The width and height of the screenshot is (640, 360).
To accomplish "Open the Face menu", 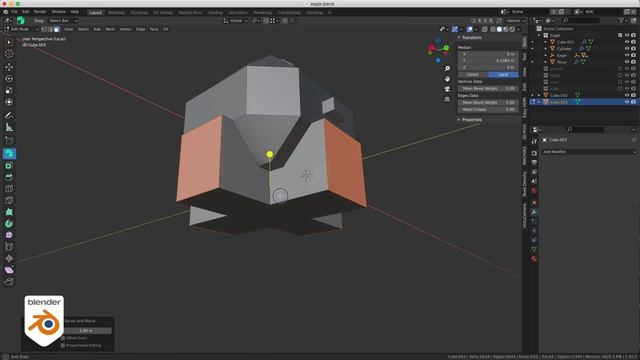I will pos(154,29).
